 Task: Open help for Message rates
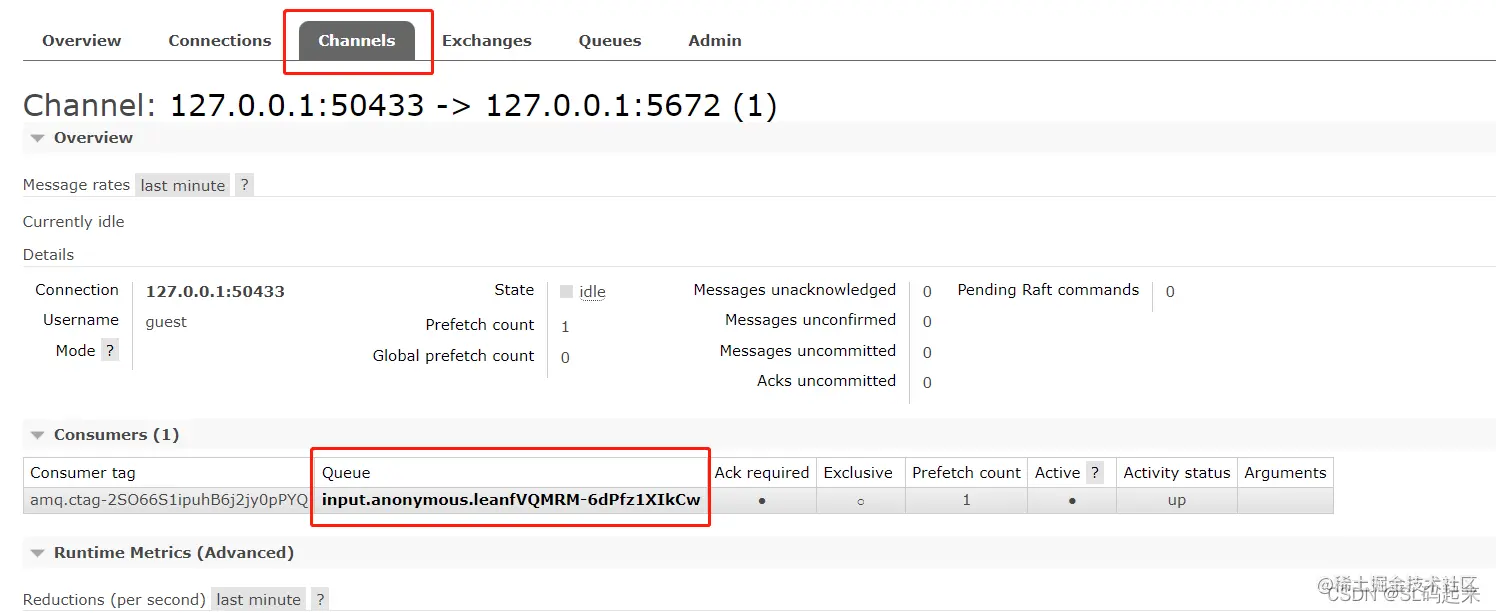point(244,185)
